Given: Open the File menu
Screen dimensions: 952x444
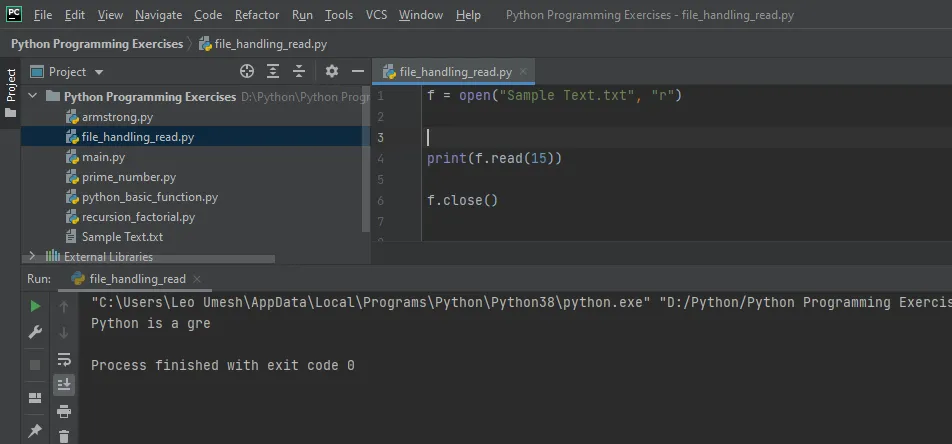Looking at the screenshot, I should click(x=42, y=15).
